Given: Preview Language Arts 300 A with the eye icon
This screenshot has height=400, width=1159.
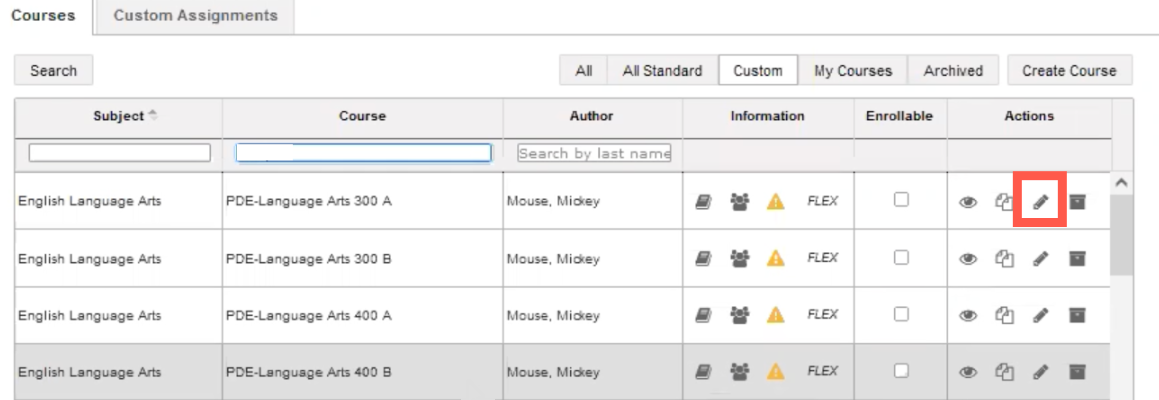Looking at the screenshot, I should pos(967,202).
